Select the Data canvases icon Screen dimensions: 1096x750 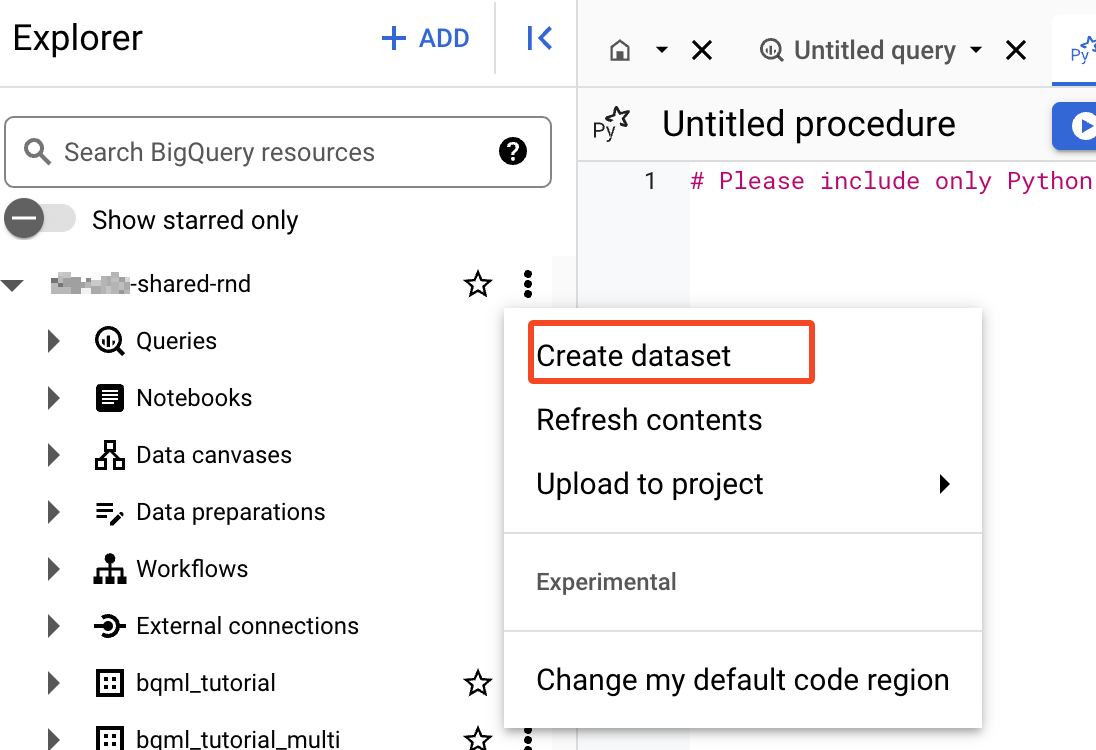coord(109,454)
